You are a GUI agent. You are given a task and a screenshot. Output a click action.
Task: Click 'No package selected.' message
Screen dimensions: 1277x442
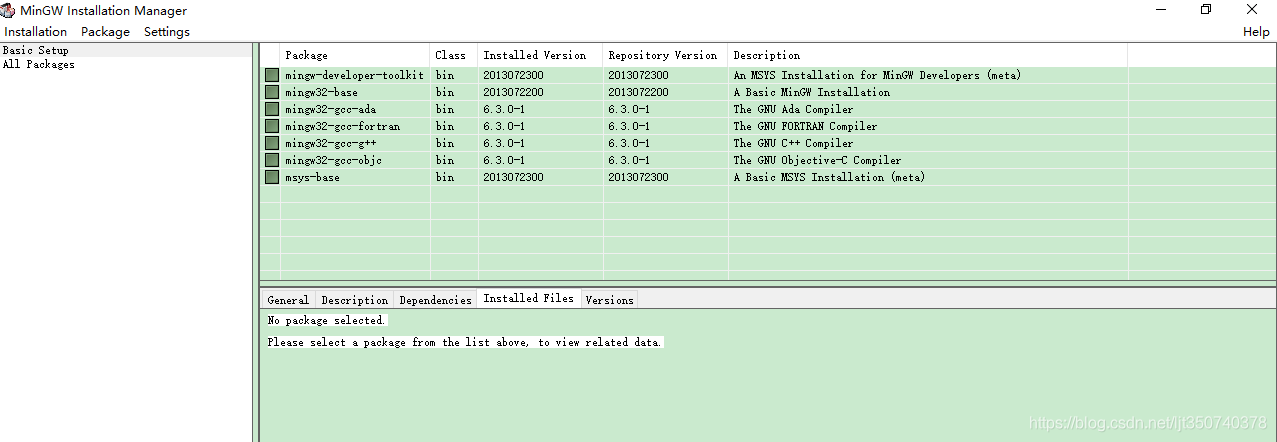326,320
